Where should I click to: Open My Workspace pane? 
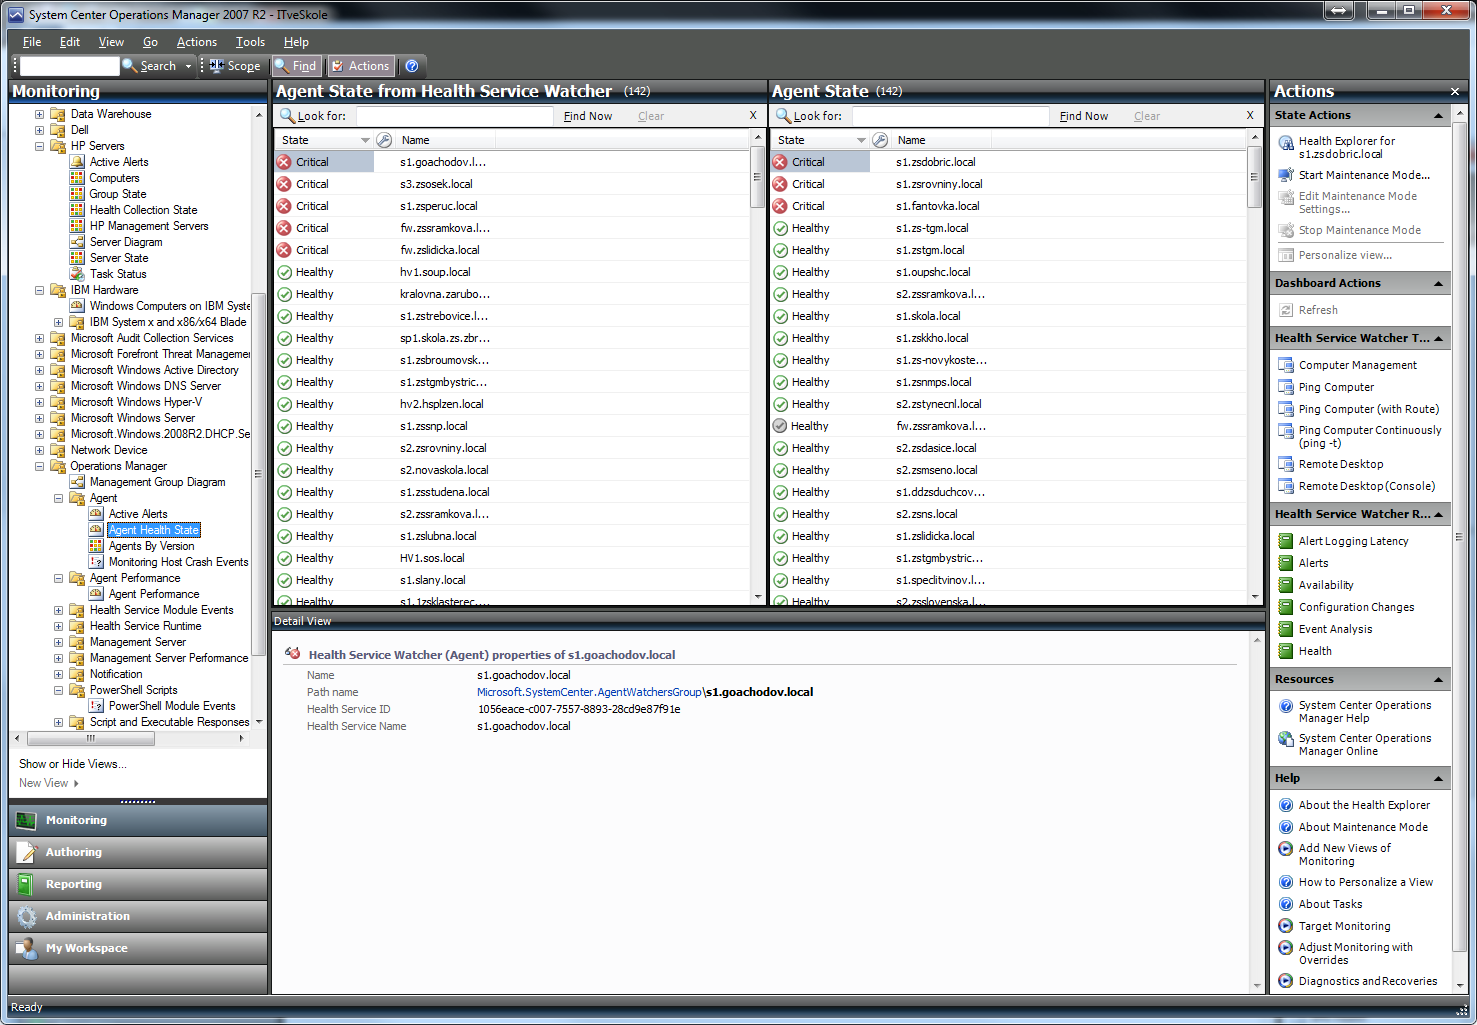click(138, 948)
